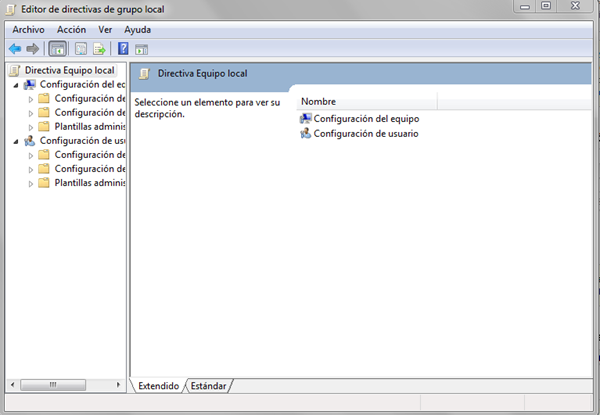Click the computer icon of Configuración del equipo in tree

point(30,85)
